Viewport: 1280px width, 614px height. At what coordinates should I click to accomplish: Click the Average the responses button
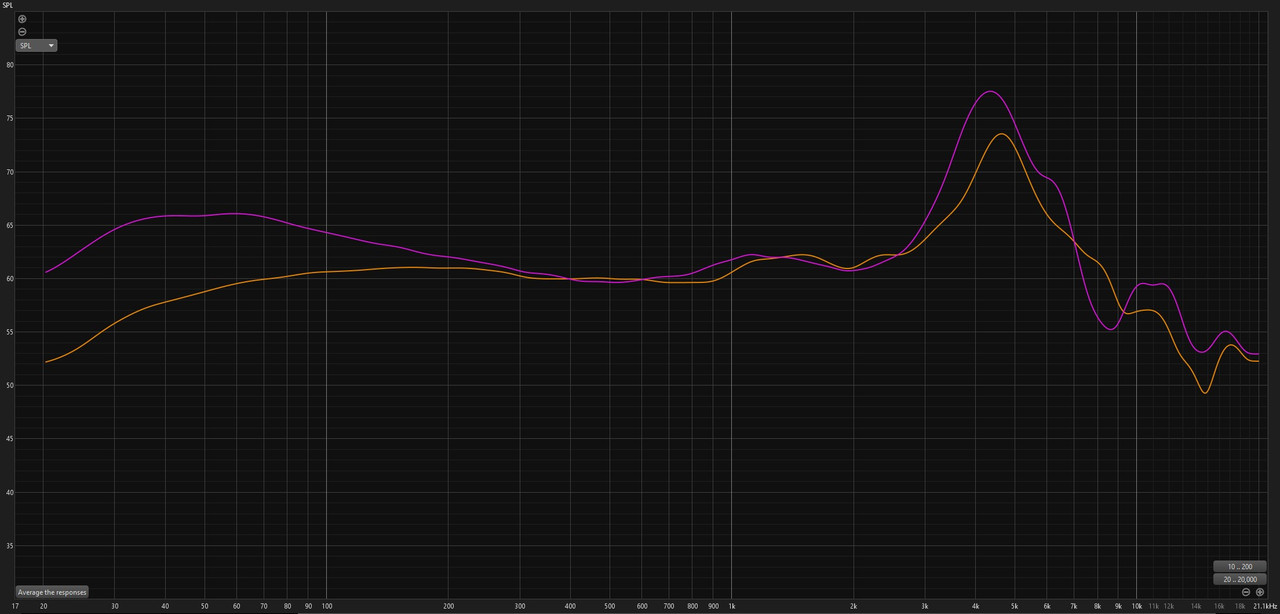[52, 592]
